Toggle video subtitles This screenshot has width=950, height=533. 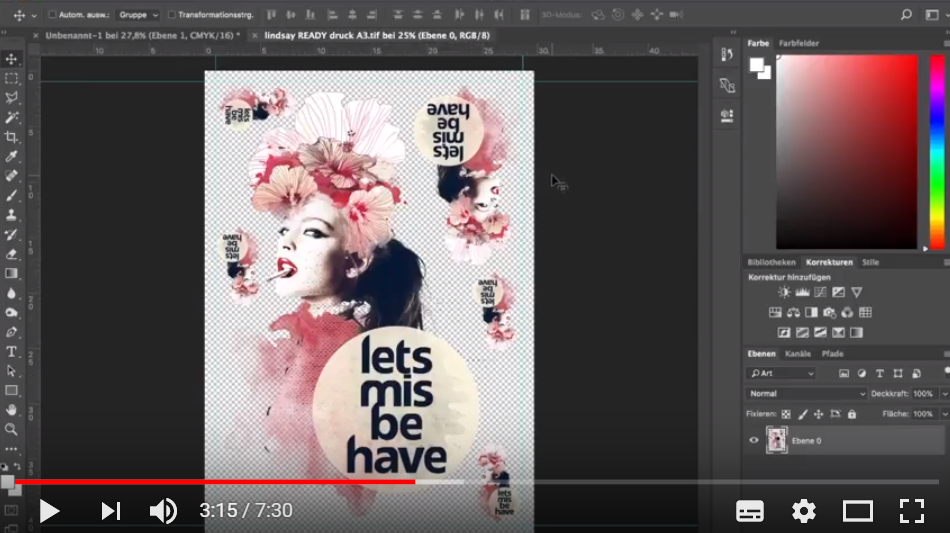749,511
